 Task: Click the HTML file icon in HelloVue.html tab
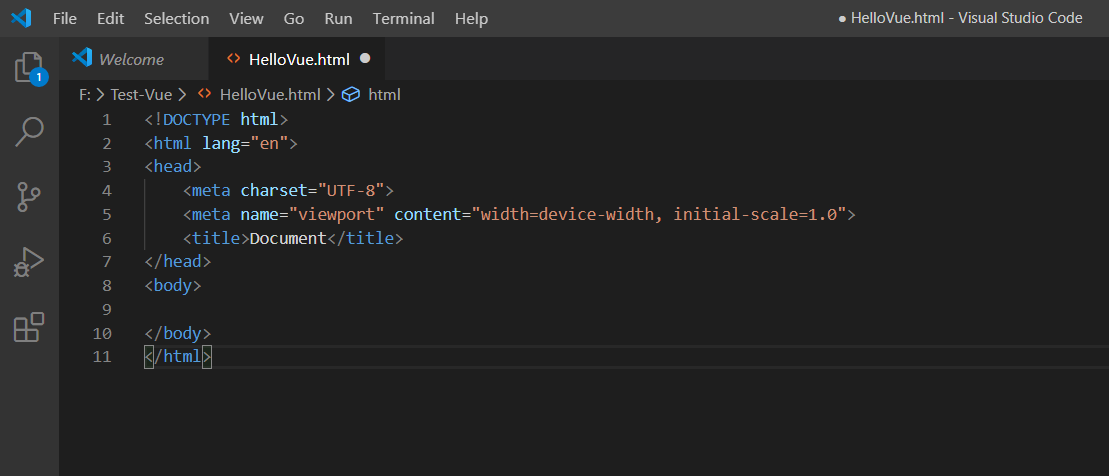[x=233, y=59]
